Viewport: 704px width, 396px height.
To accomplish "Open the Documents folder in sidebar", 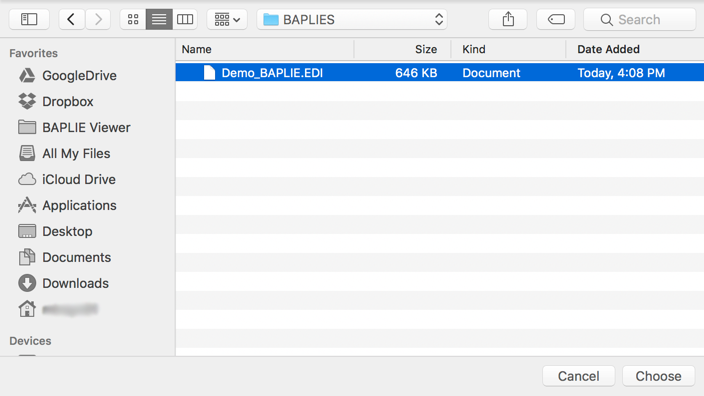I will tap(65, 257).
